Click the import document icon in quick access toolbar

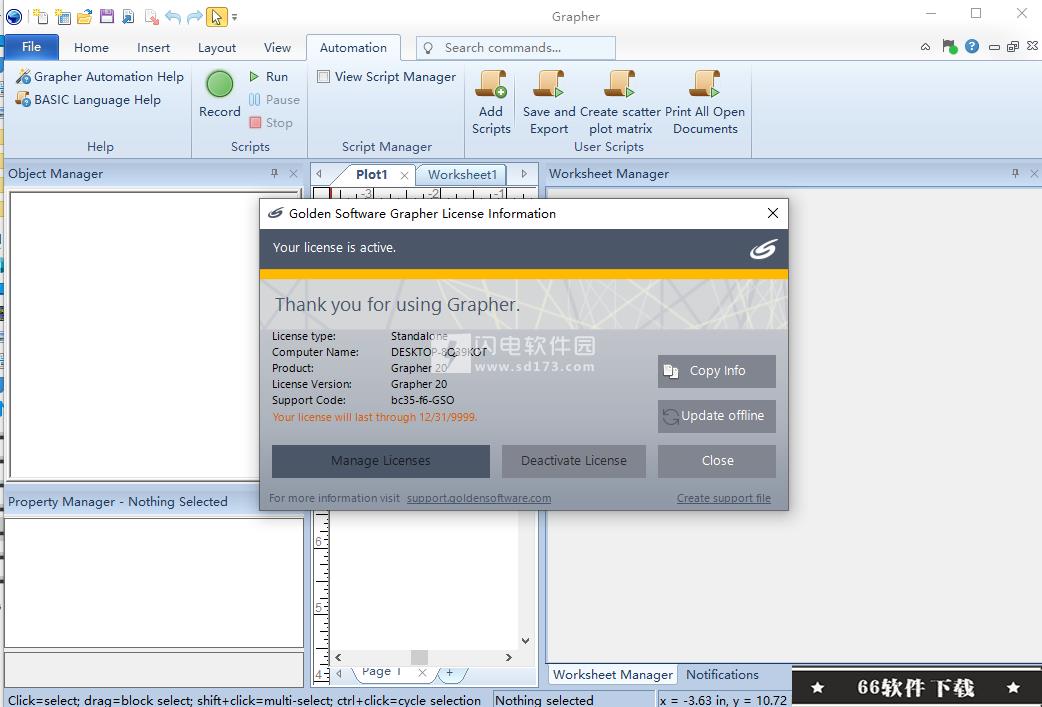[128, 16]
